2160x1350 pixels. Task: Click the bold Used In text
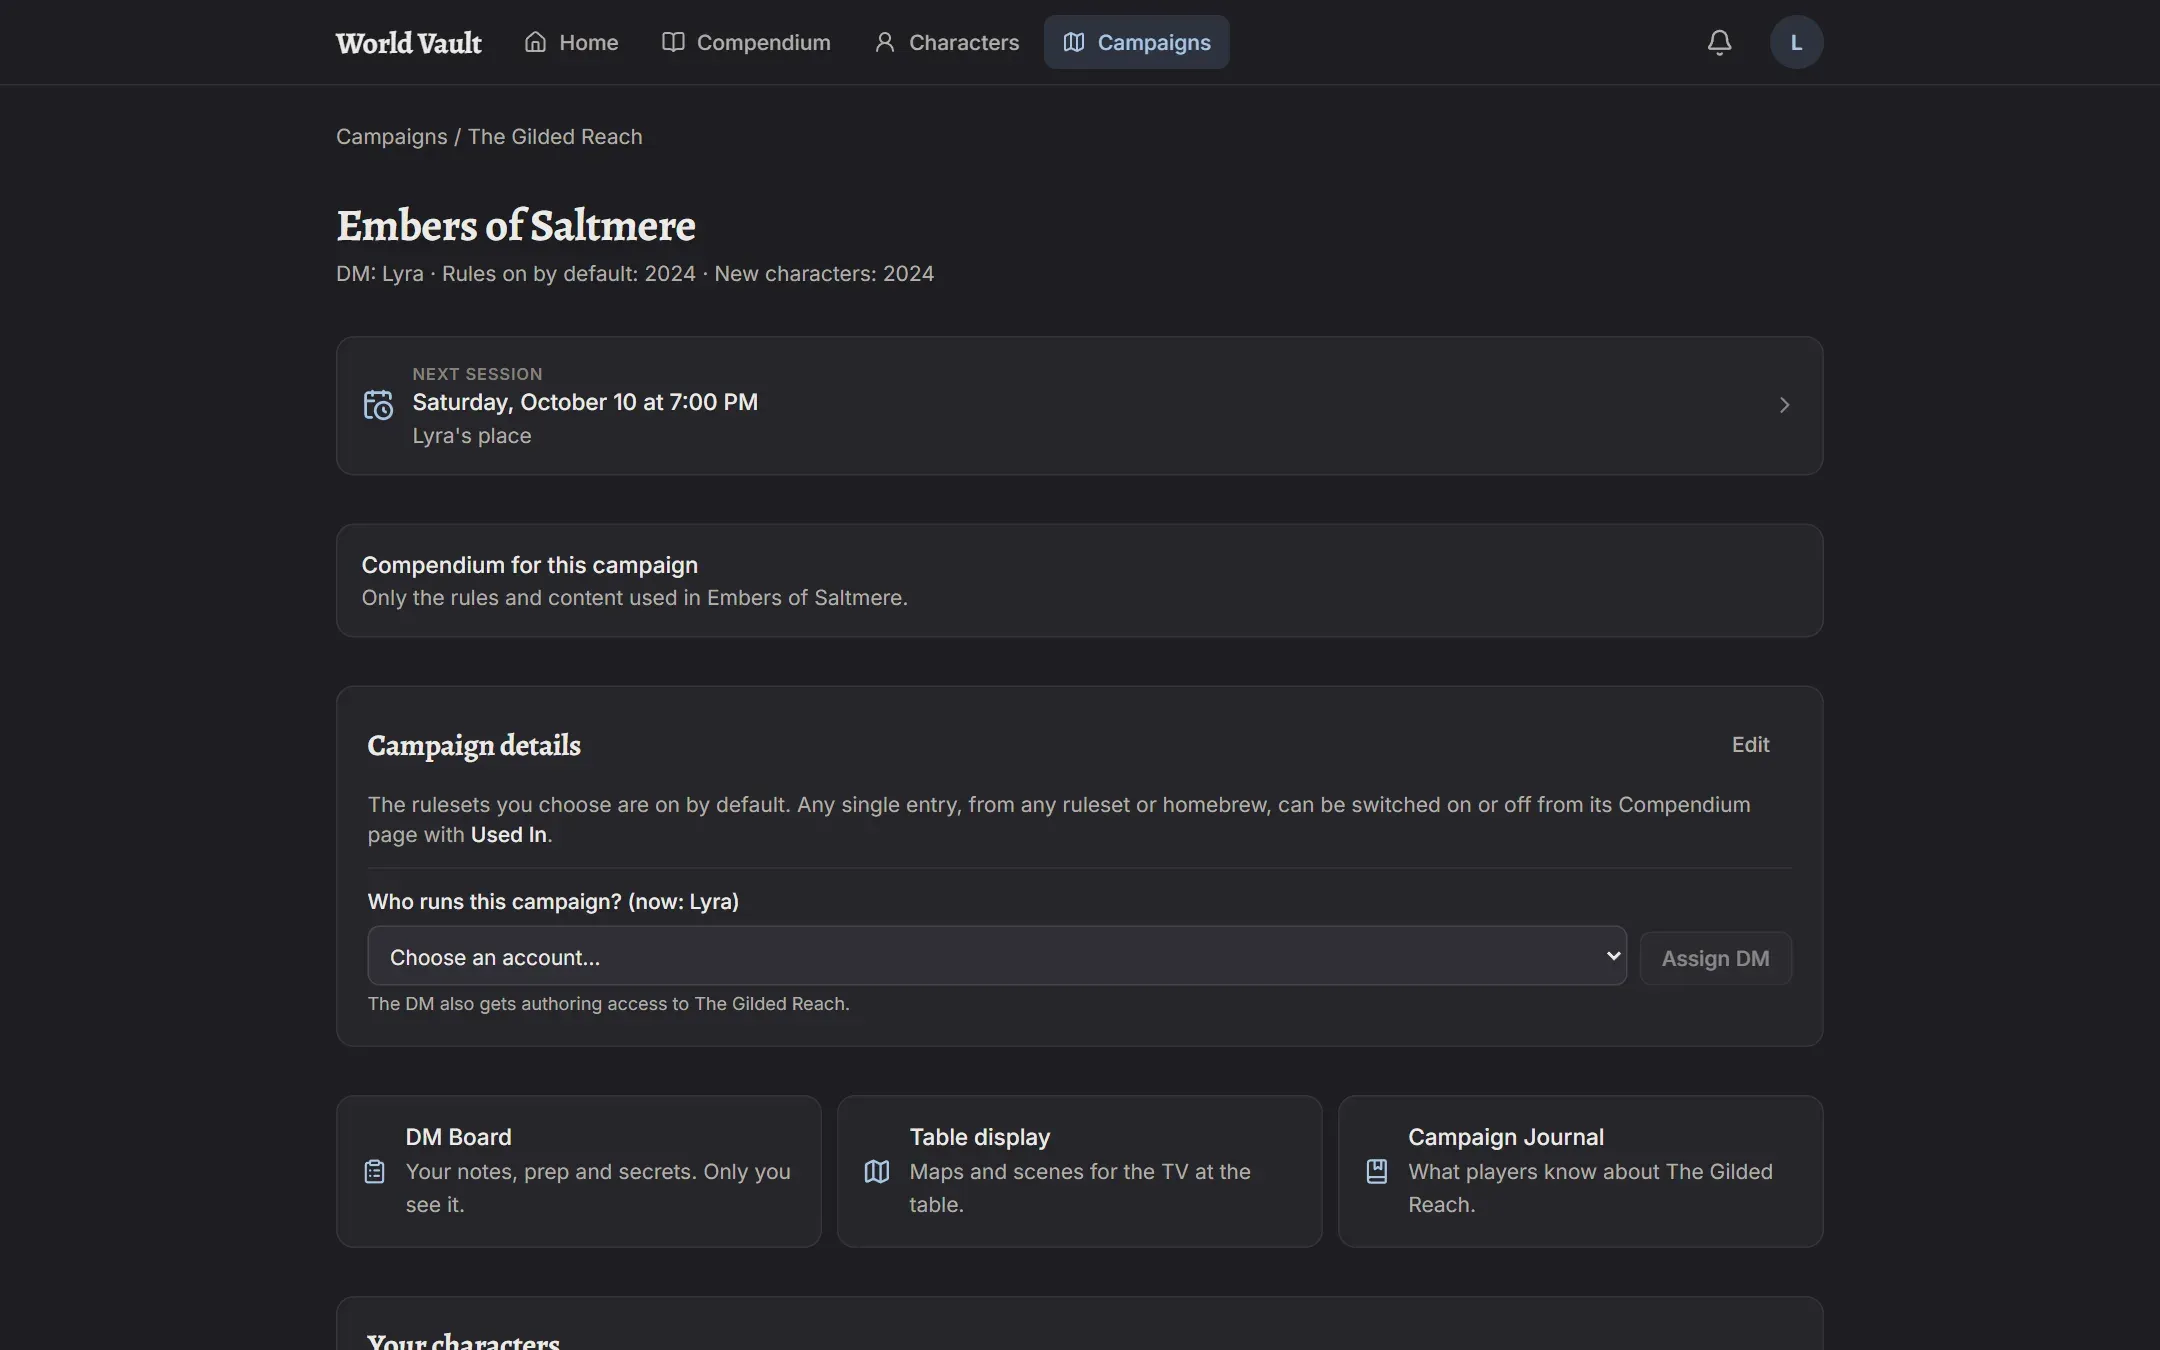click(x=509, y=835)
